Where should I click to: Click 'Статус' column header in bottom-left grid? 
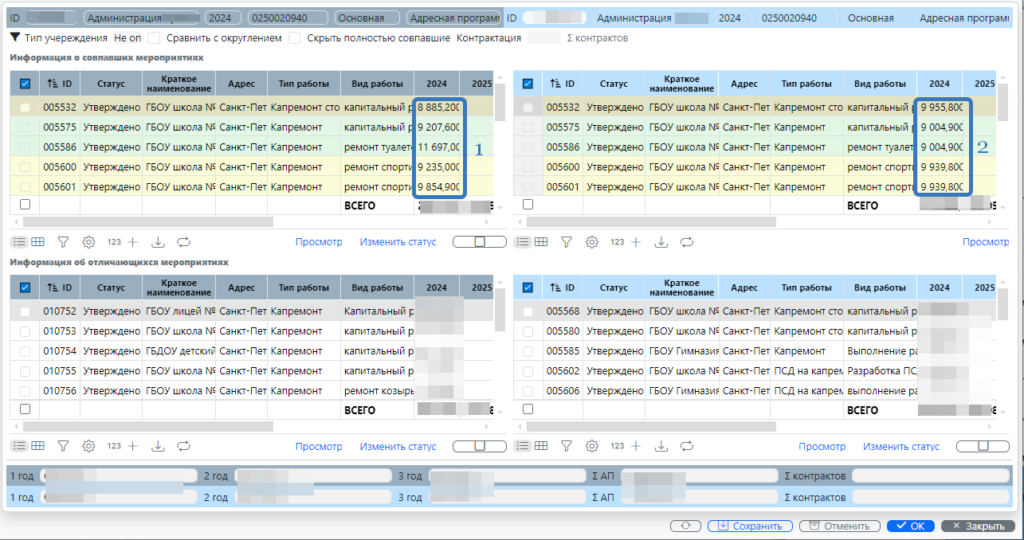tap(111, 288)
